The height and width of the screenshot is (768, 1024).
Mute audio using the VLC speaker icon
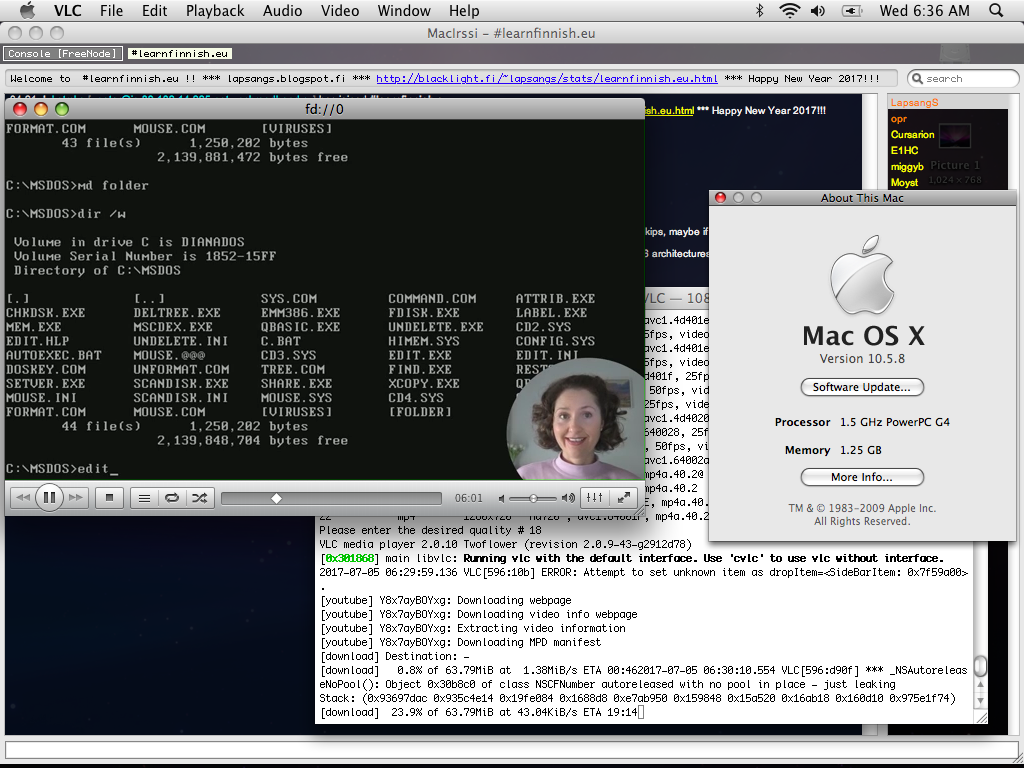click(x=500, y=497)
